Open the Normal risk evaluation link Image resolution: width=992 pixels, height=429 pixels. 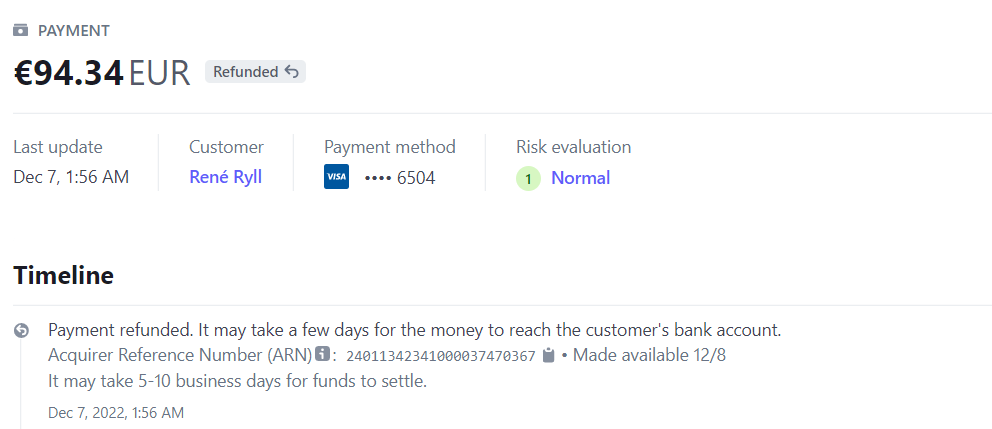tap(580, 178)
